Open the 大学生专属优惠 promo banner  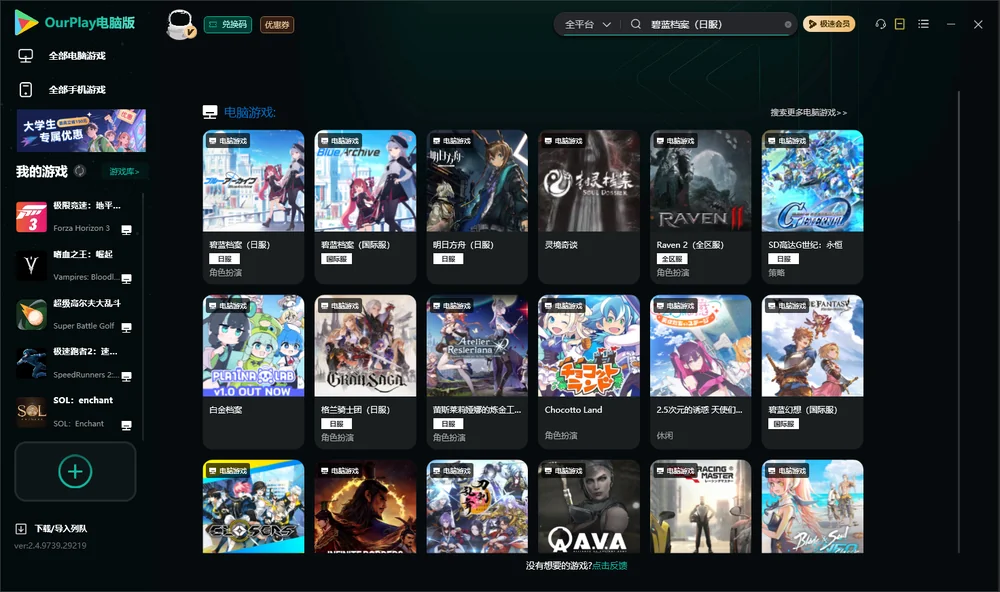point(82,131)
